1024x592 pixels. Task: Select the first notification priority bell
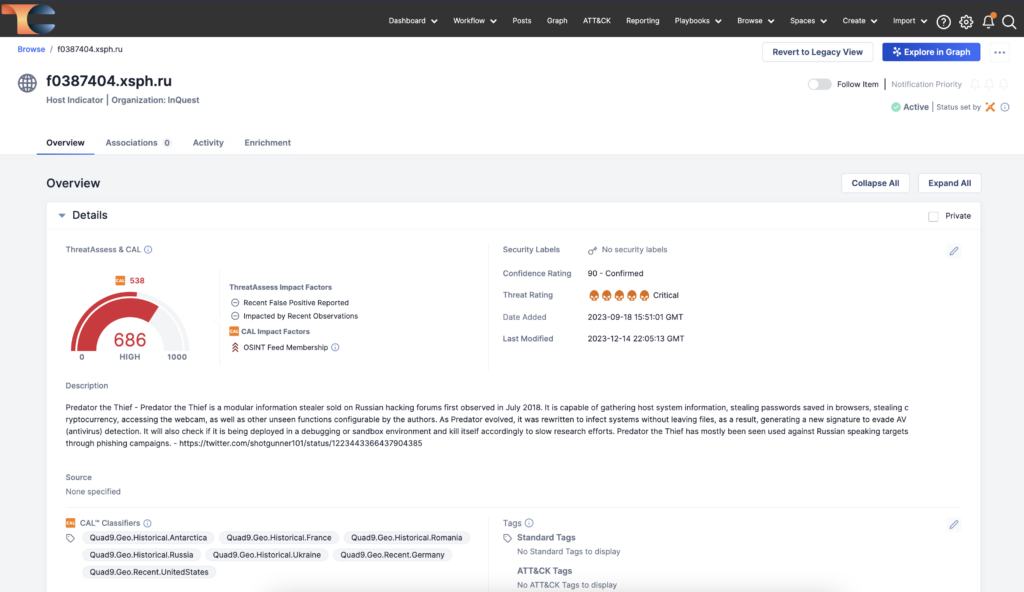click(x=974, y=84)
